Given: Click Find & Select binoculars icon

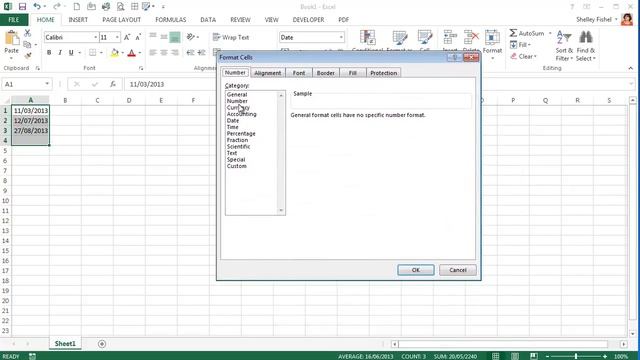Looking at the screenshot, I should (x=586, y=38).
